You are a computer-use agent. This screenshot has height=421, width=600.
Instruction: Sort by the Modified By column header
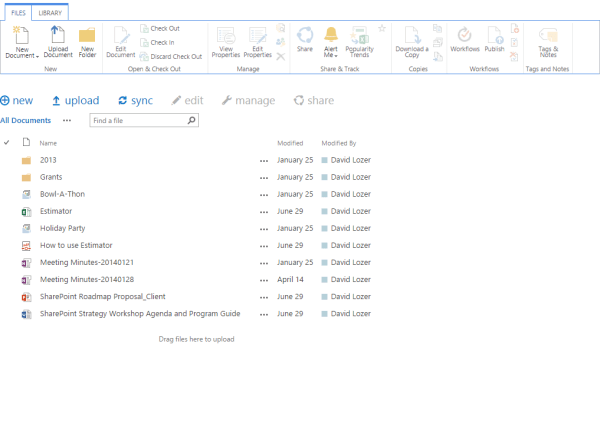[339, 143]
